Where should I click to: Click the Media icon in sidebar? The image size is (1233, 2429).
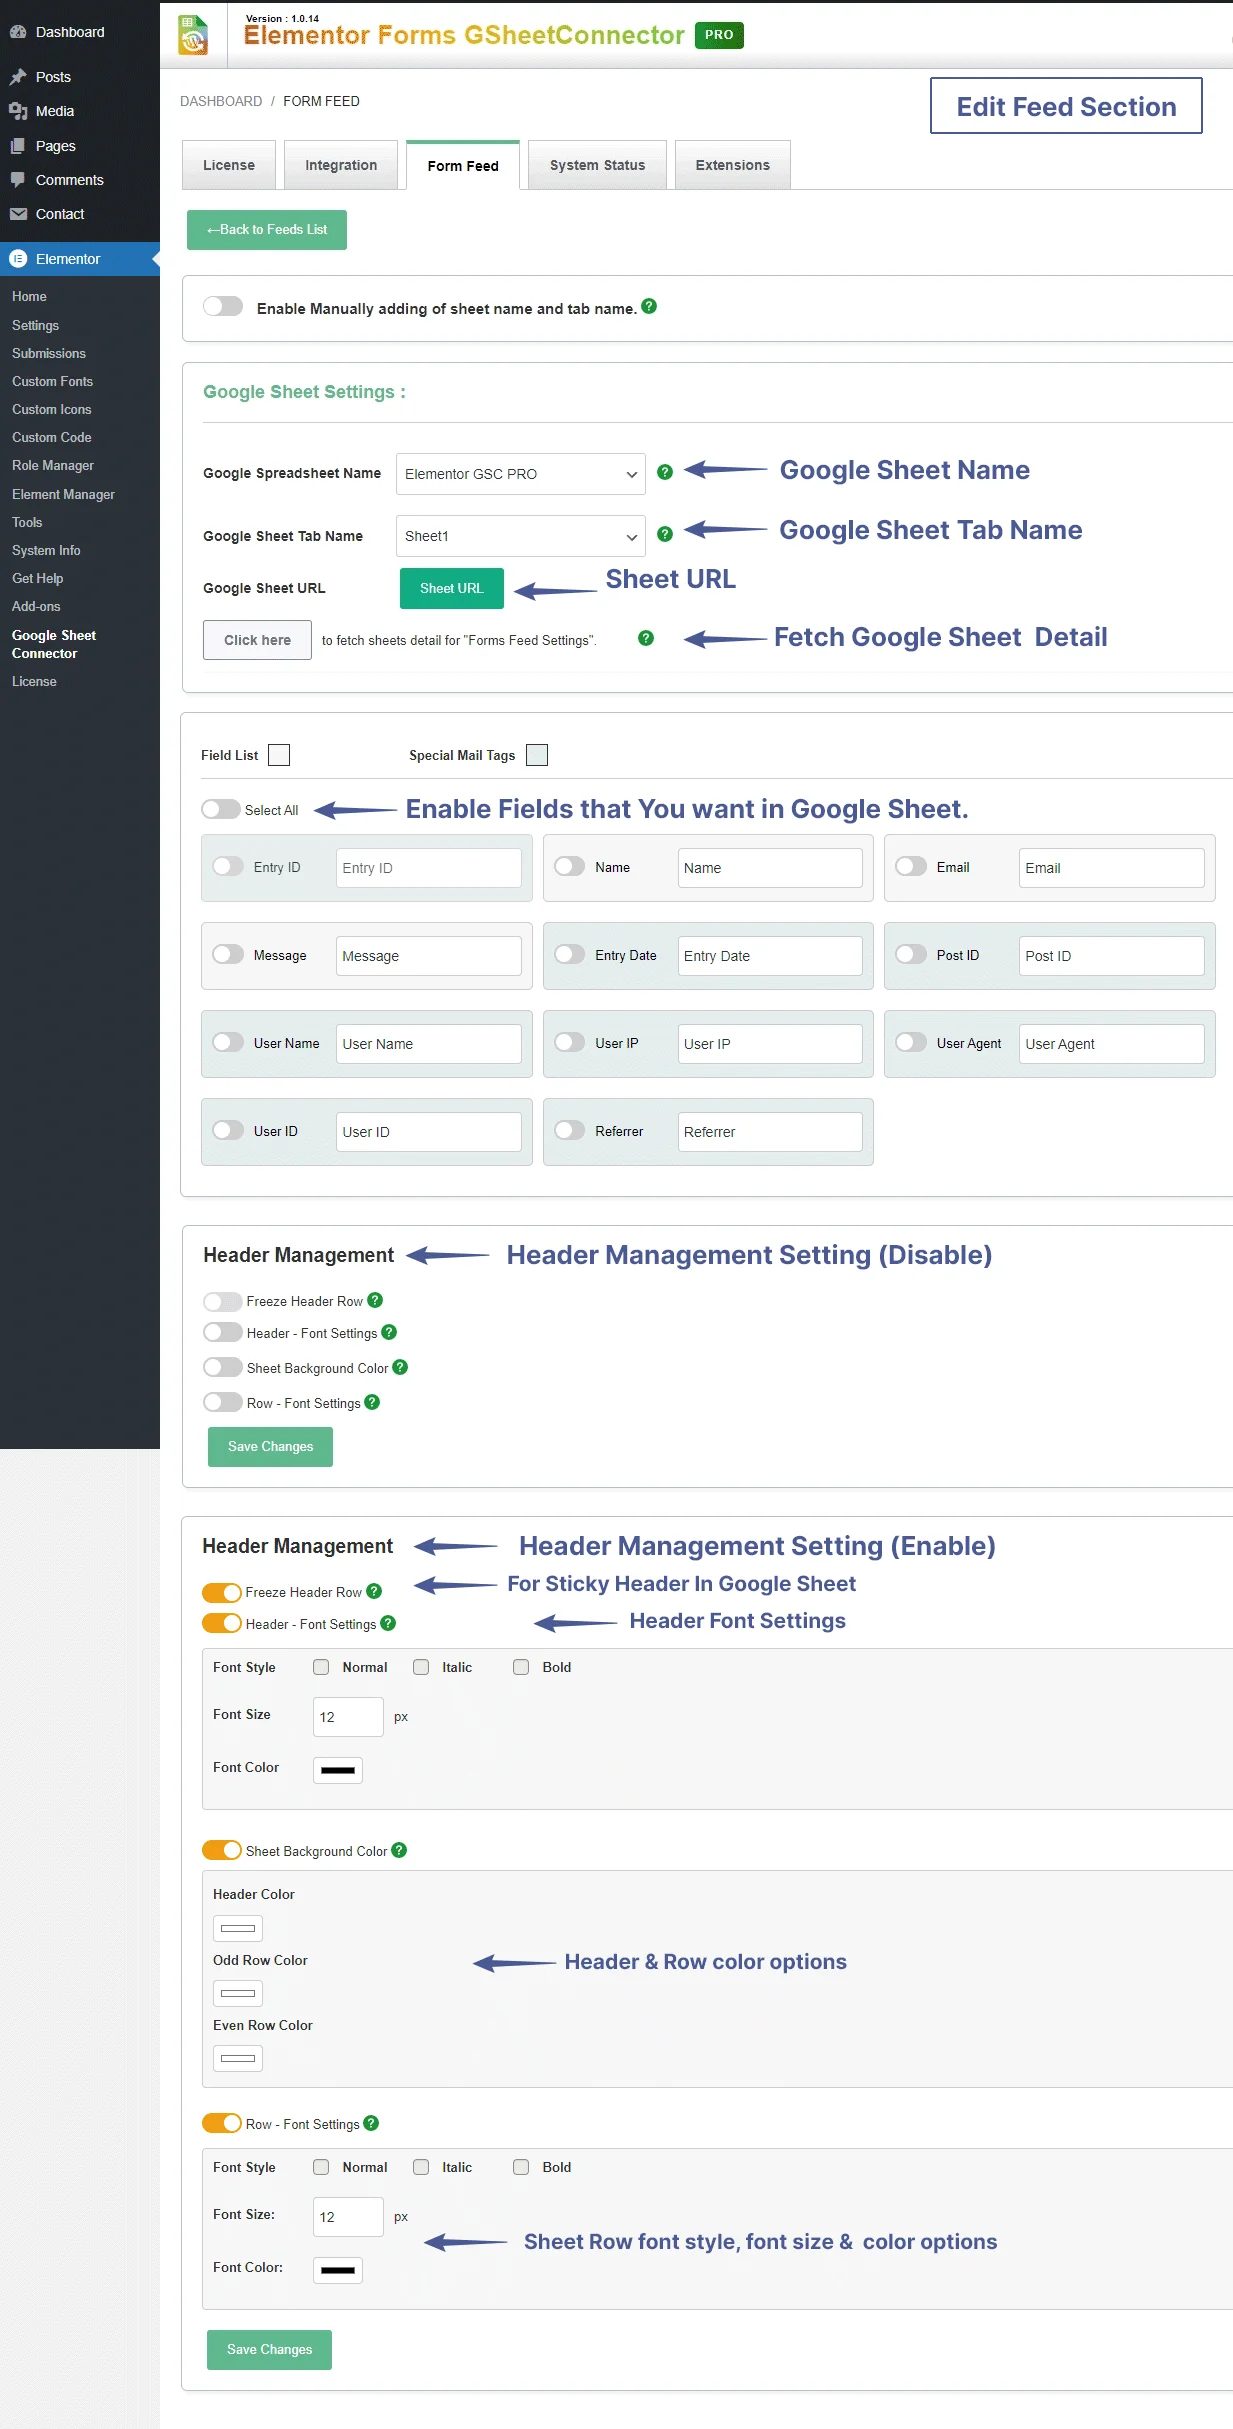pyautogui.click(x=18, y=111)
